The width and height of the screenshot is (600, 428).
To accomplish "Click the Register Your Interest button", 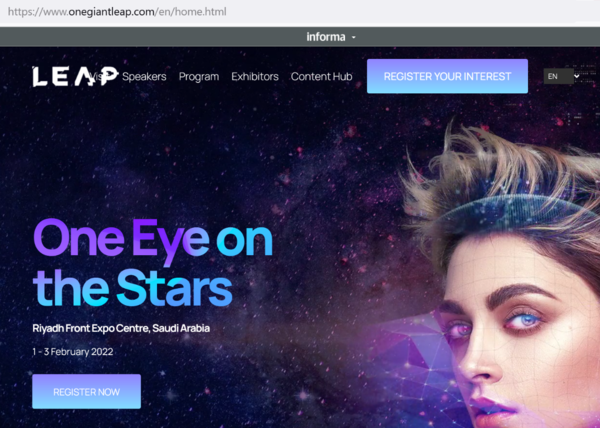I will (447, 76).
